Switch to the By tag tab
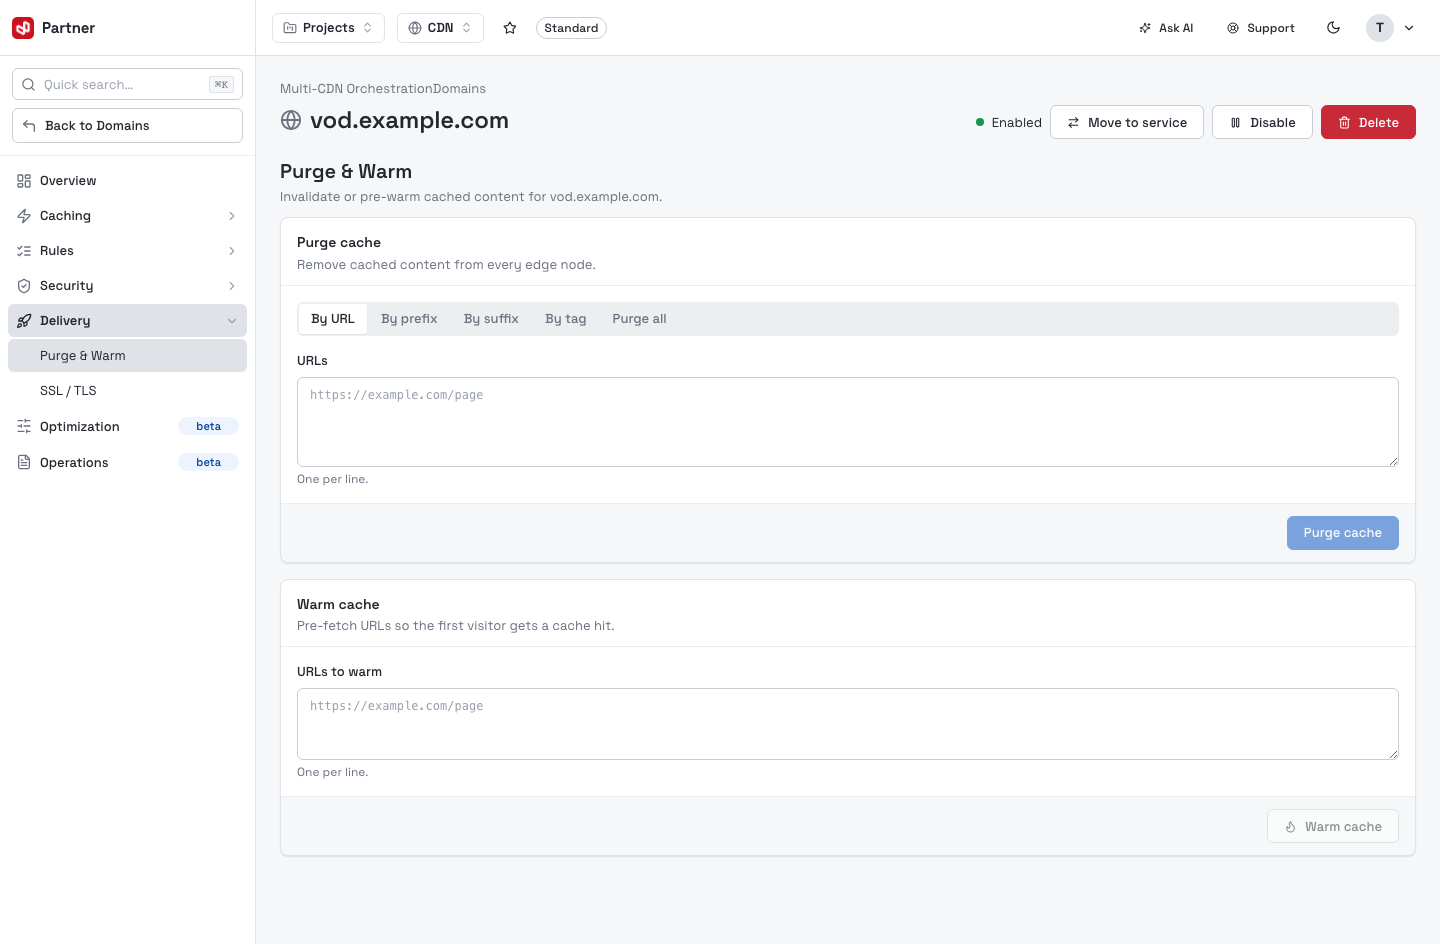The width and height of the screenshot is (1440, 944). [x=566, y=319]
